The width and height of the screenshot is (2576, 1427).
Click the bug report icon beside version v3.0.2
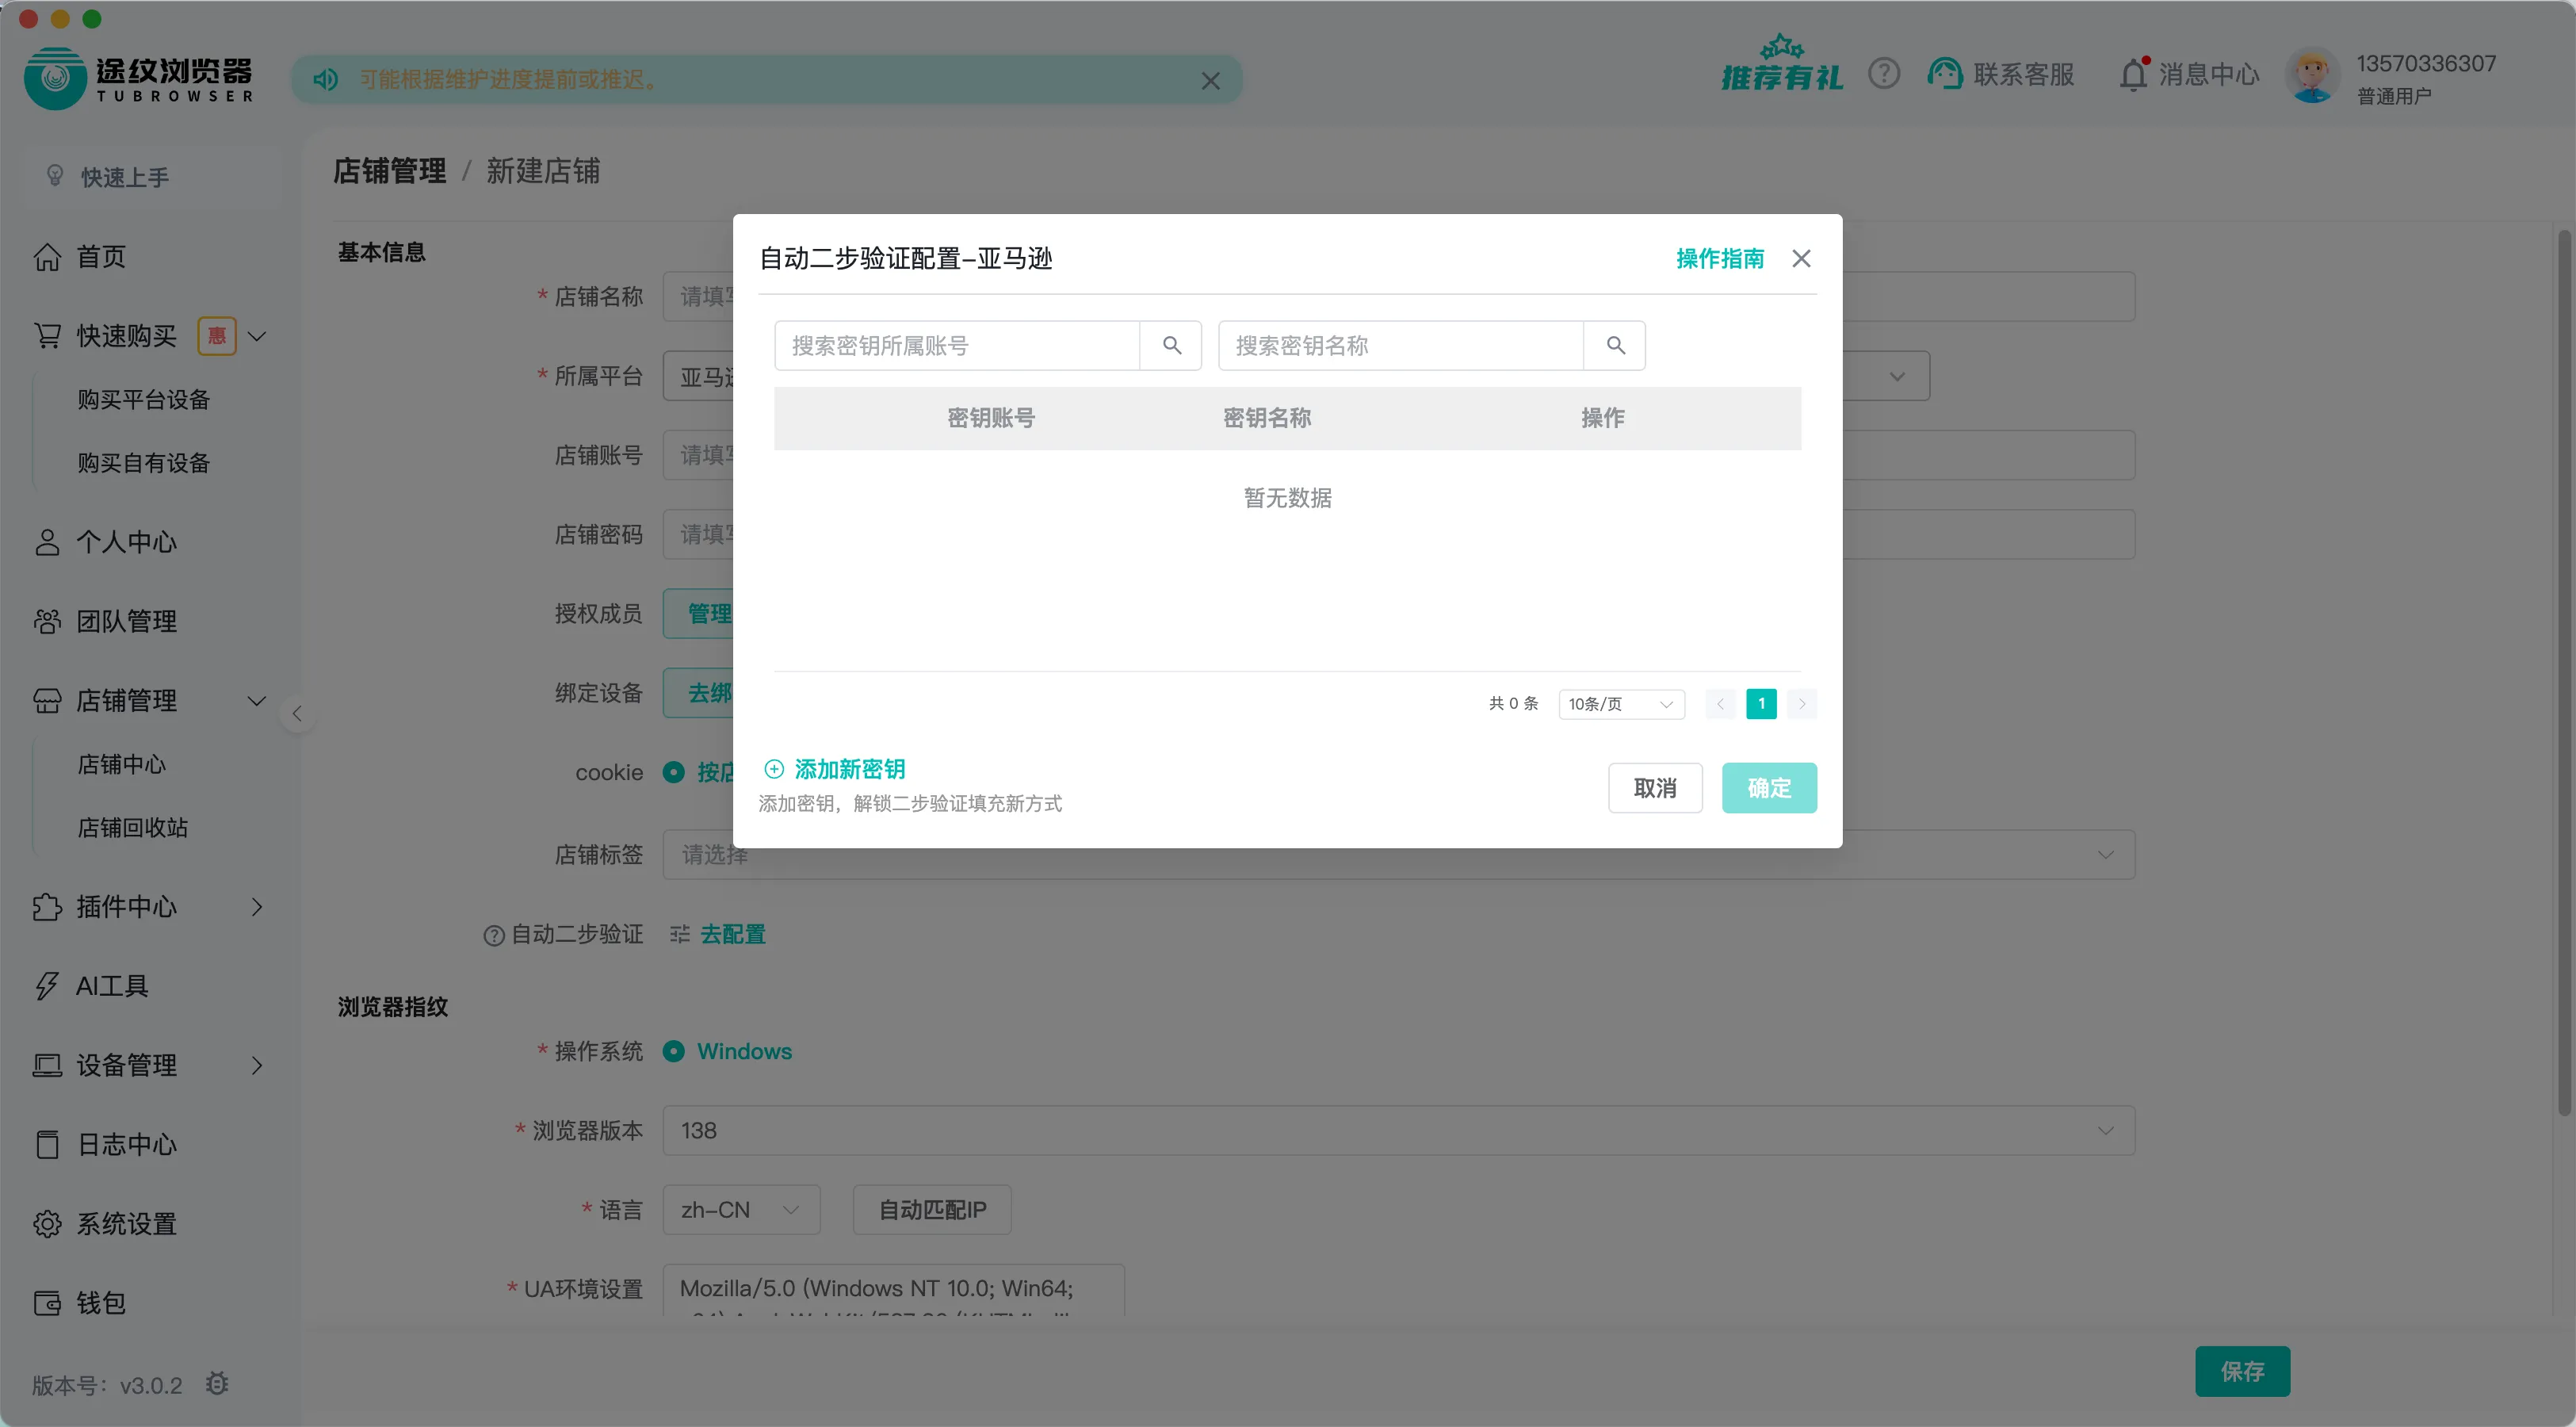[x=217, y=1383]
